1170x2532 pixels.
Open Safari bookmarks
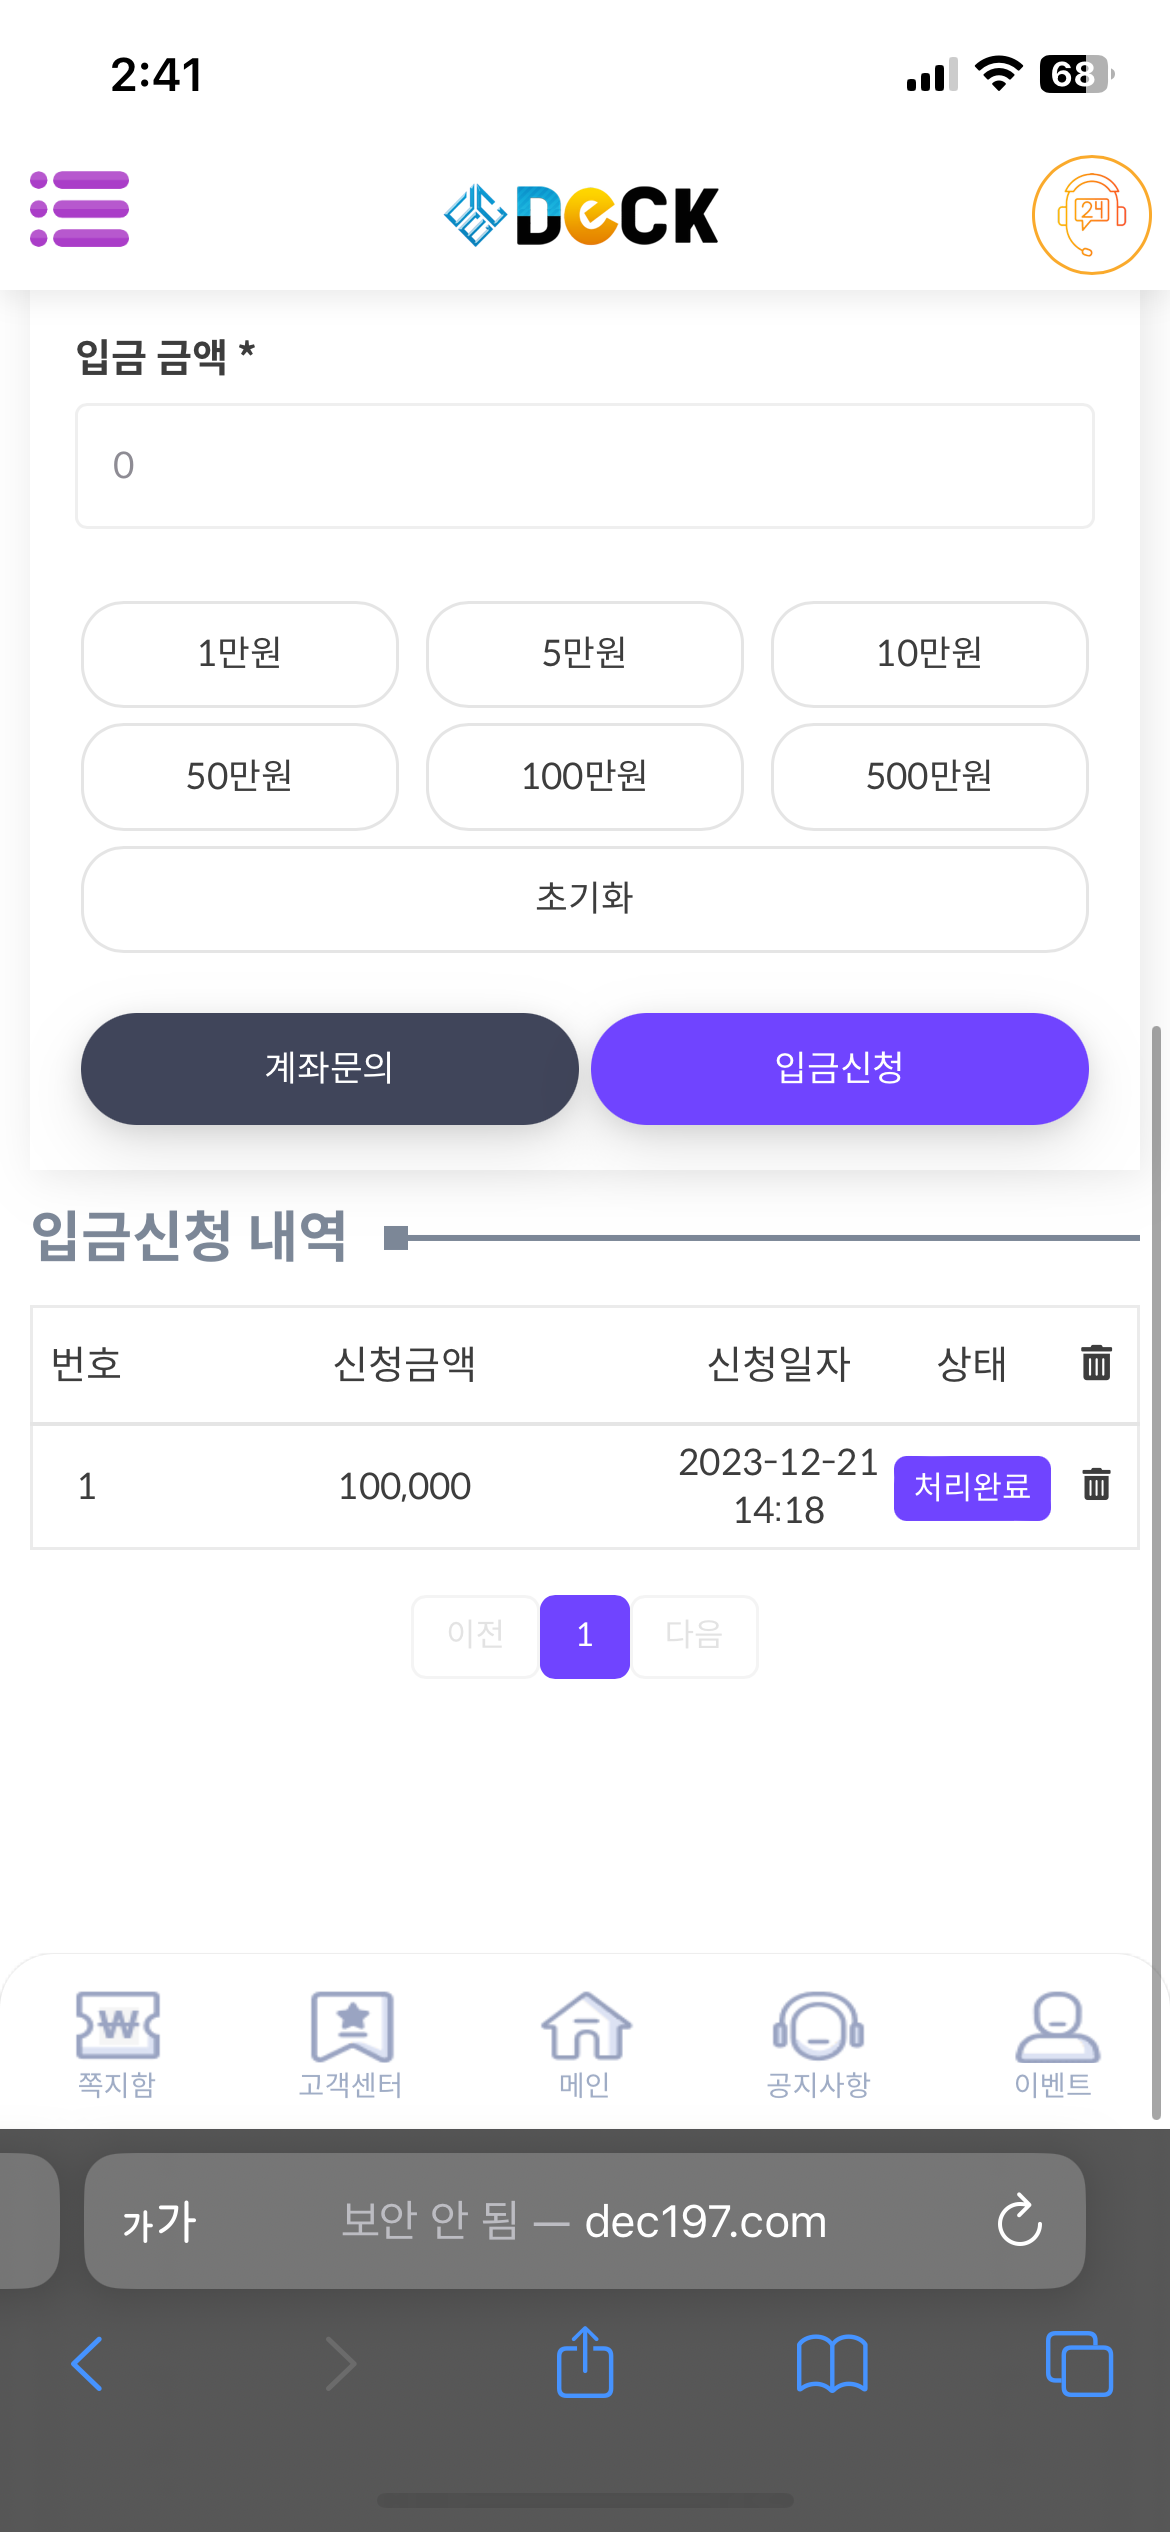831,2363
